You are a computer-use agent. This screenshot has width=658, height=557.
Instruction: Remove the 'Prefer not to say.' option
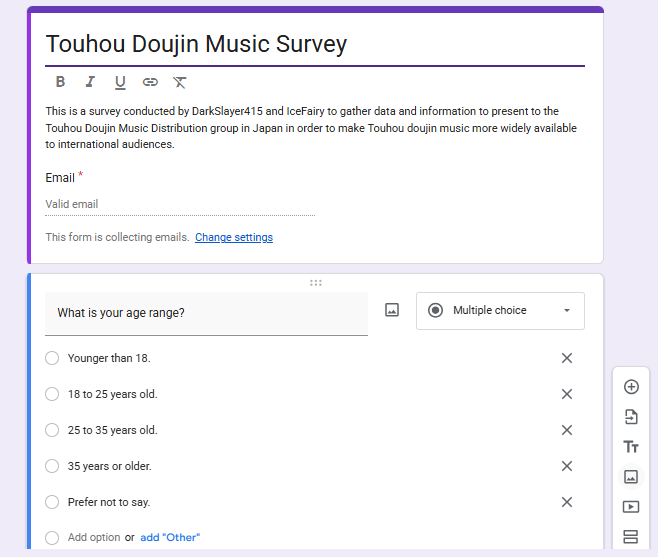point(567,502)
